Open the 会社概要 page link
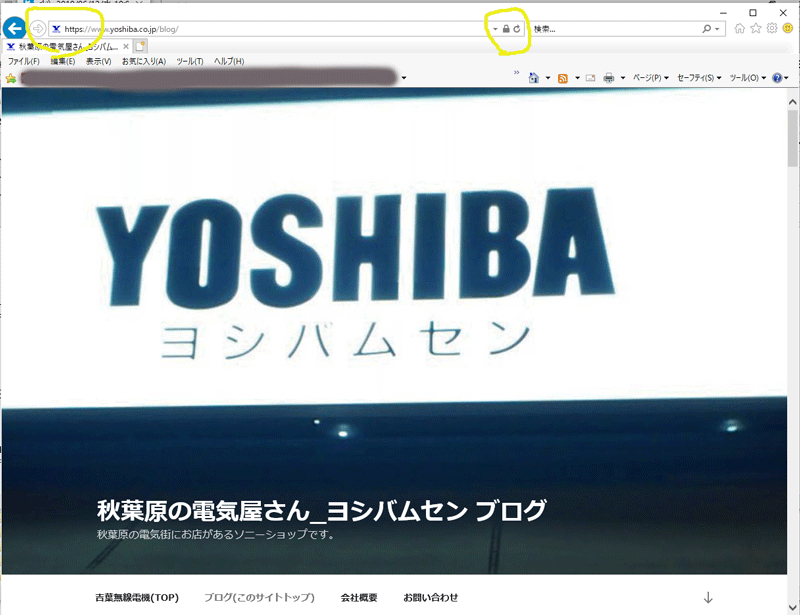Screen dimensions: 800x615 [x=359, y=598]
